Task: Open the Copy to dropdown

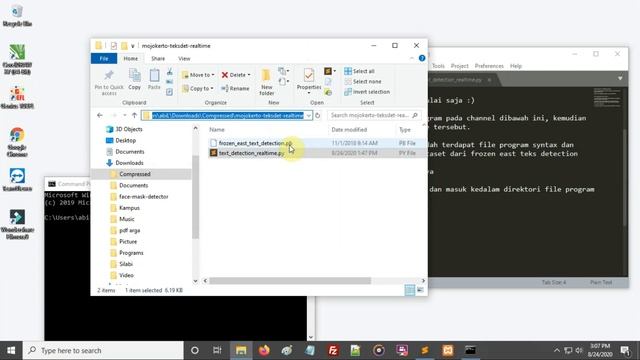Action: tap(198, 89)
